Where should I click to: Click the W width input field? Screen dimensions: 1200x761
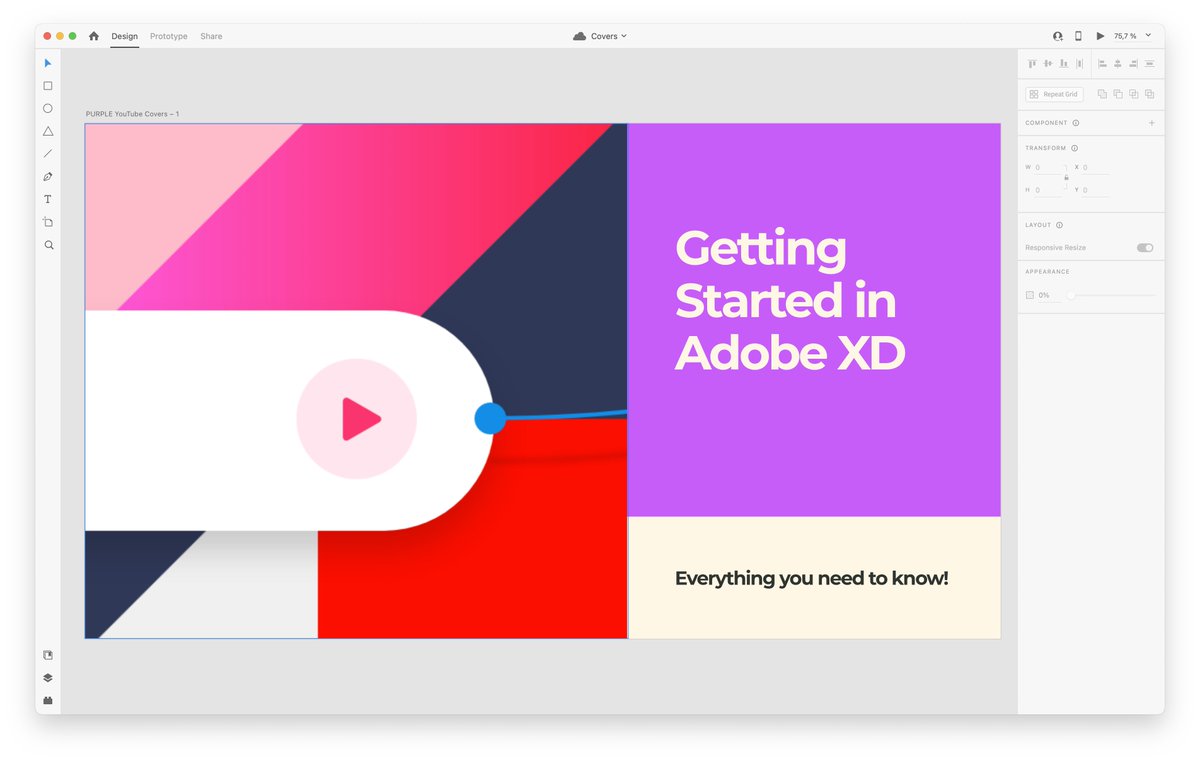pyautogui.click(x=1049, y=168)
